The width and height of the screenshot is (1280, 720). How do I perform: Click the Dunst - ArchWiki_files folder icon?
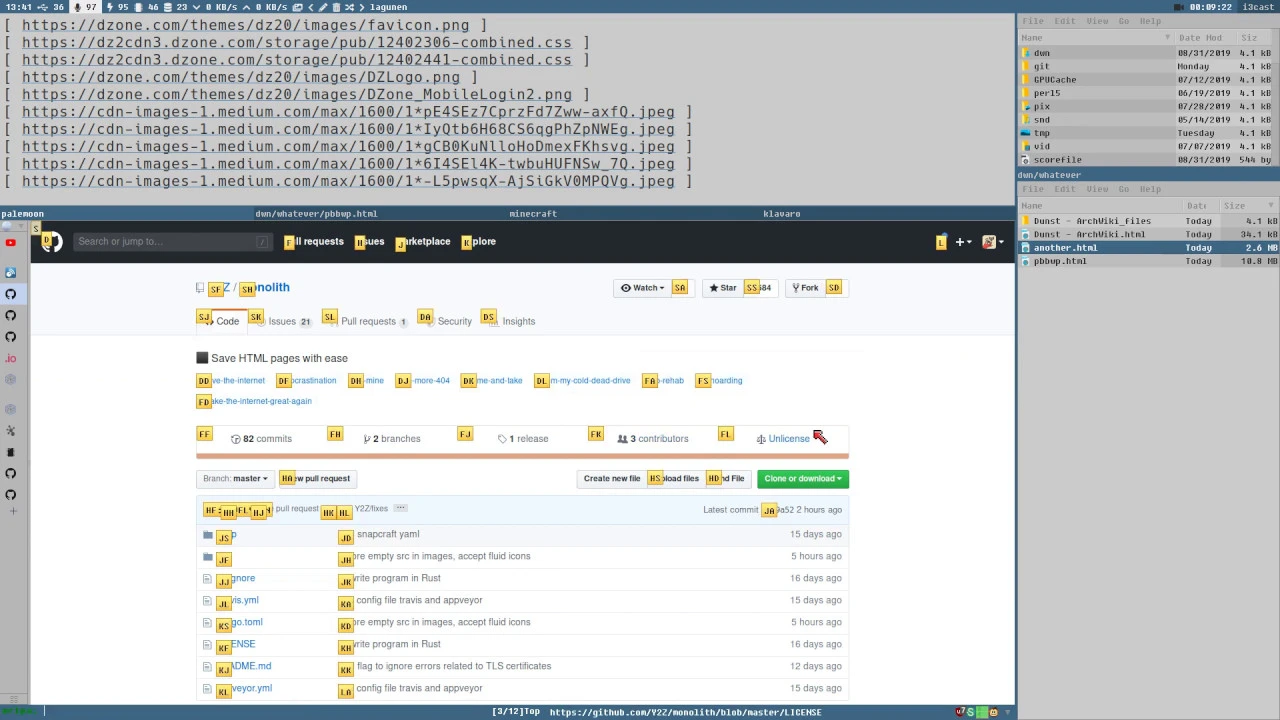1026,221
